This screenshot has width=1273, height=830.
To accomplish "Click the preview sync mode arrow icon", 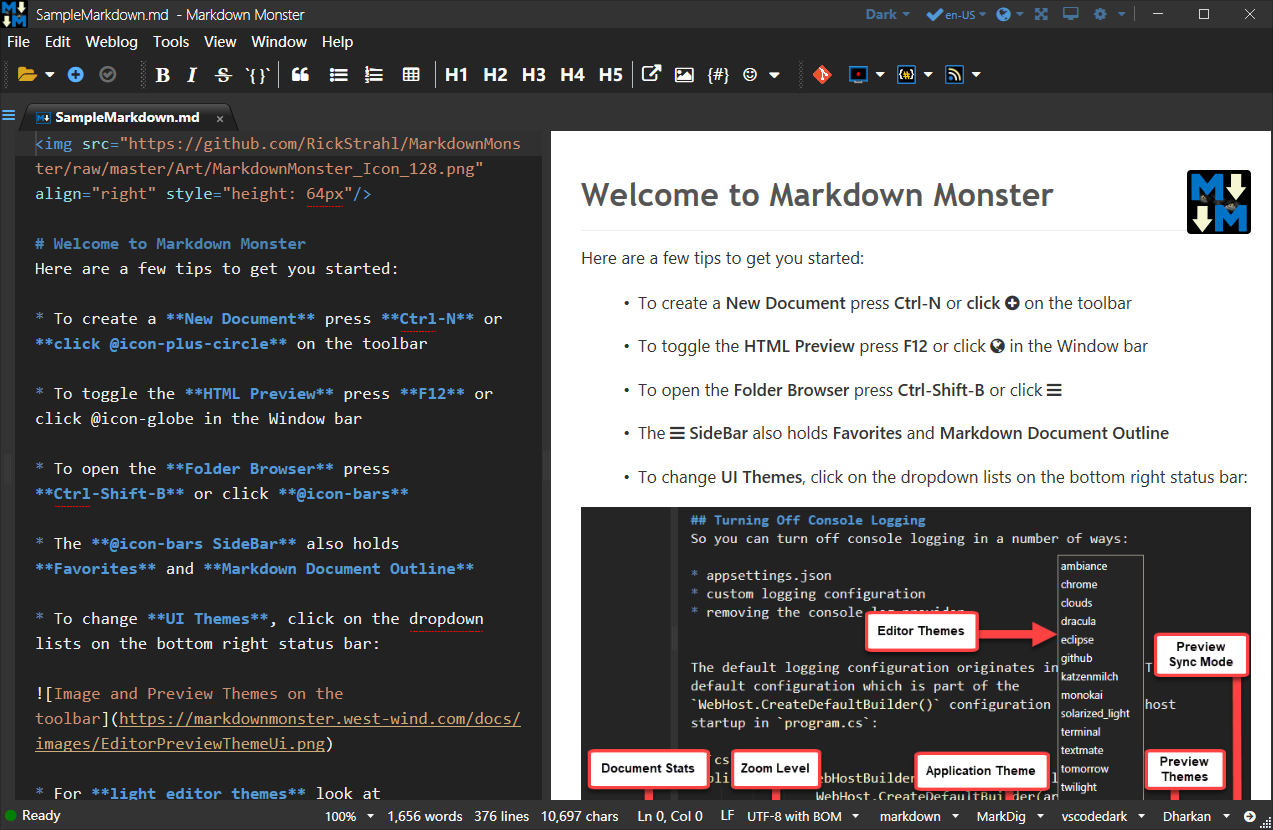I will (1250, 816).
